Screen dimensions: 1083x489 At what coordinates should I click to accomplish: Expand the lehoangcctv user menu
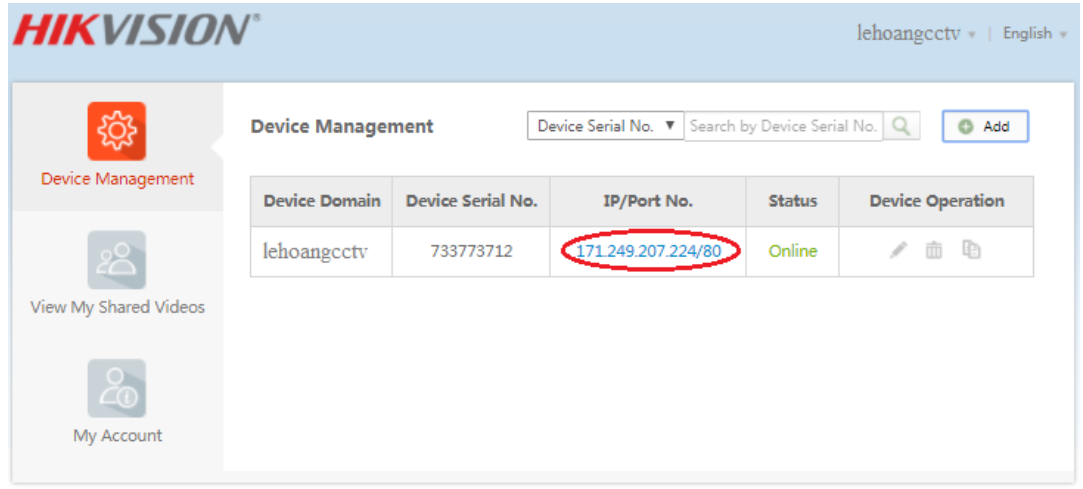915,33
